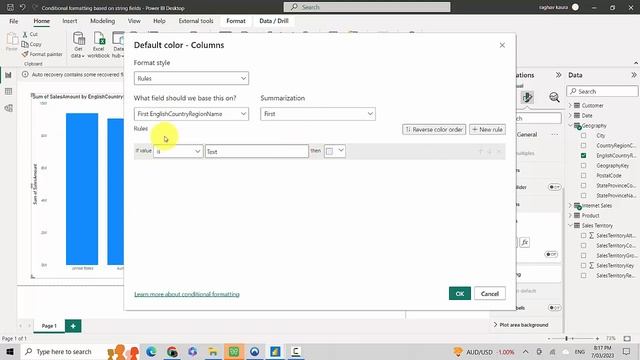Check the GeographyKey field checkbox
The width and height of the screenshot is (640, 360).
click(584, 165)
